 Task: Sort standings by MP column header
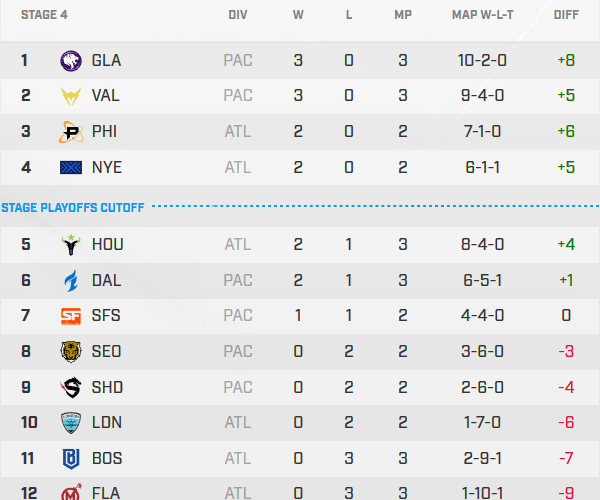403,16
